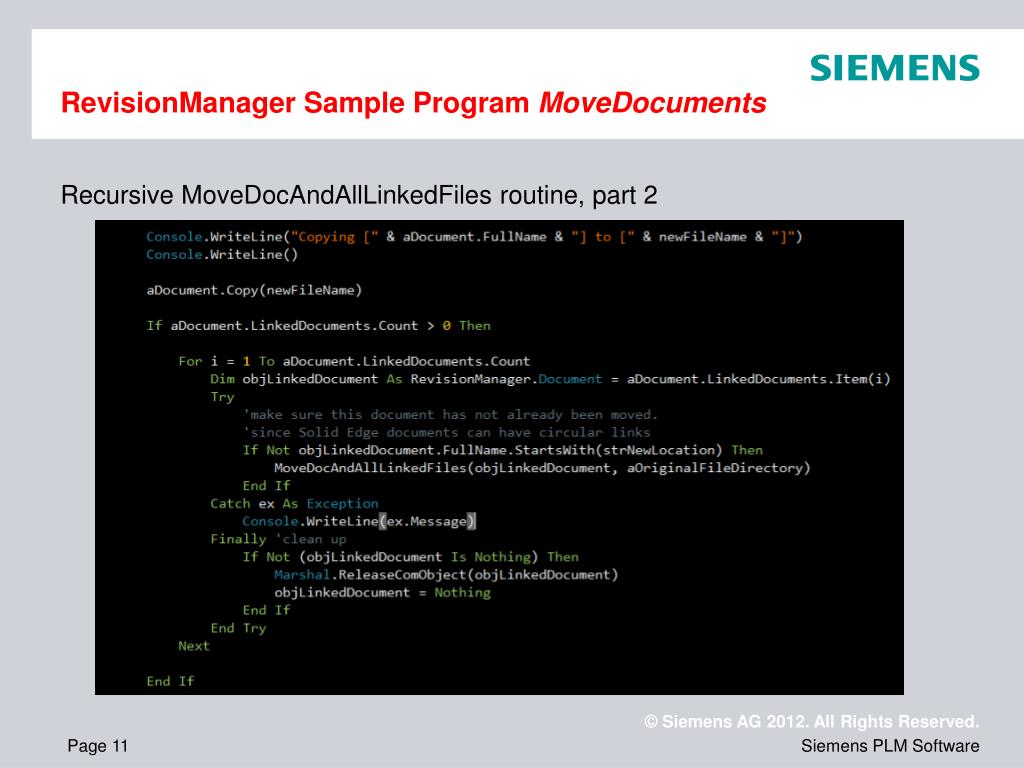1024x768 pixels.
Task: Click the Catch ex As Exception line
Action: point(294,504)
